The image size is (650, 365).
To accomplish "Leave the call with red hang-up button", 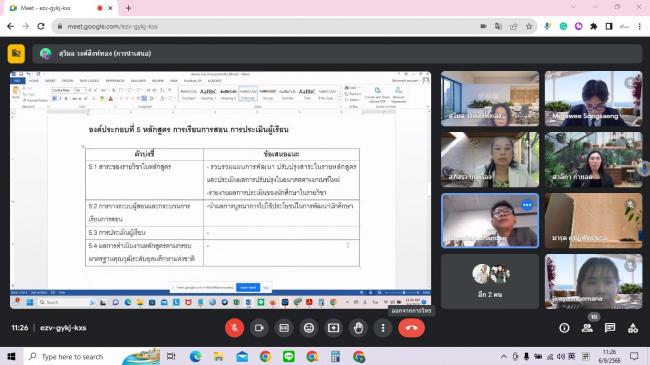I will point(411,328).
